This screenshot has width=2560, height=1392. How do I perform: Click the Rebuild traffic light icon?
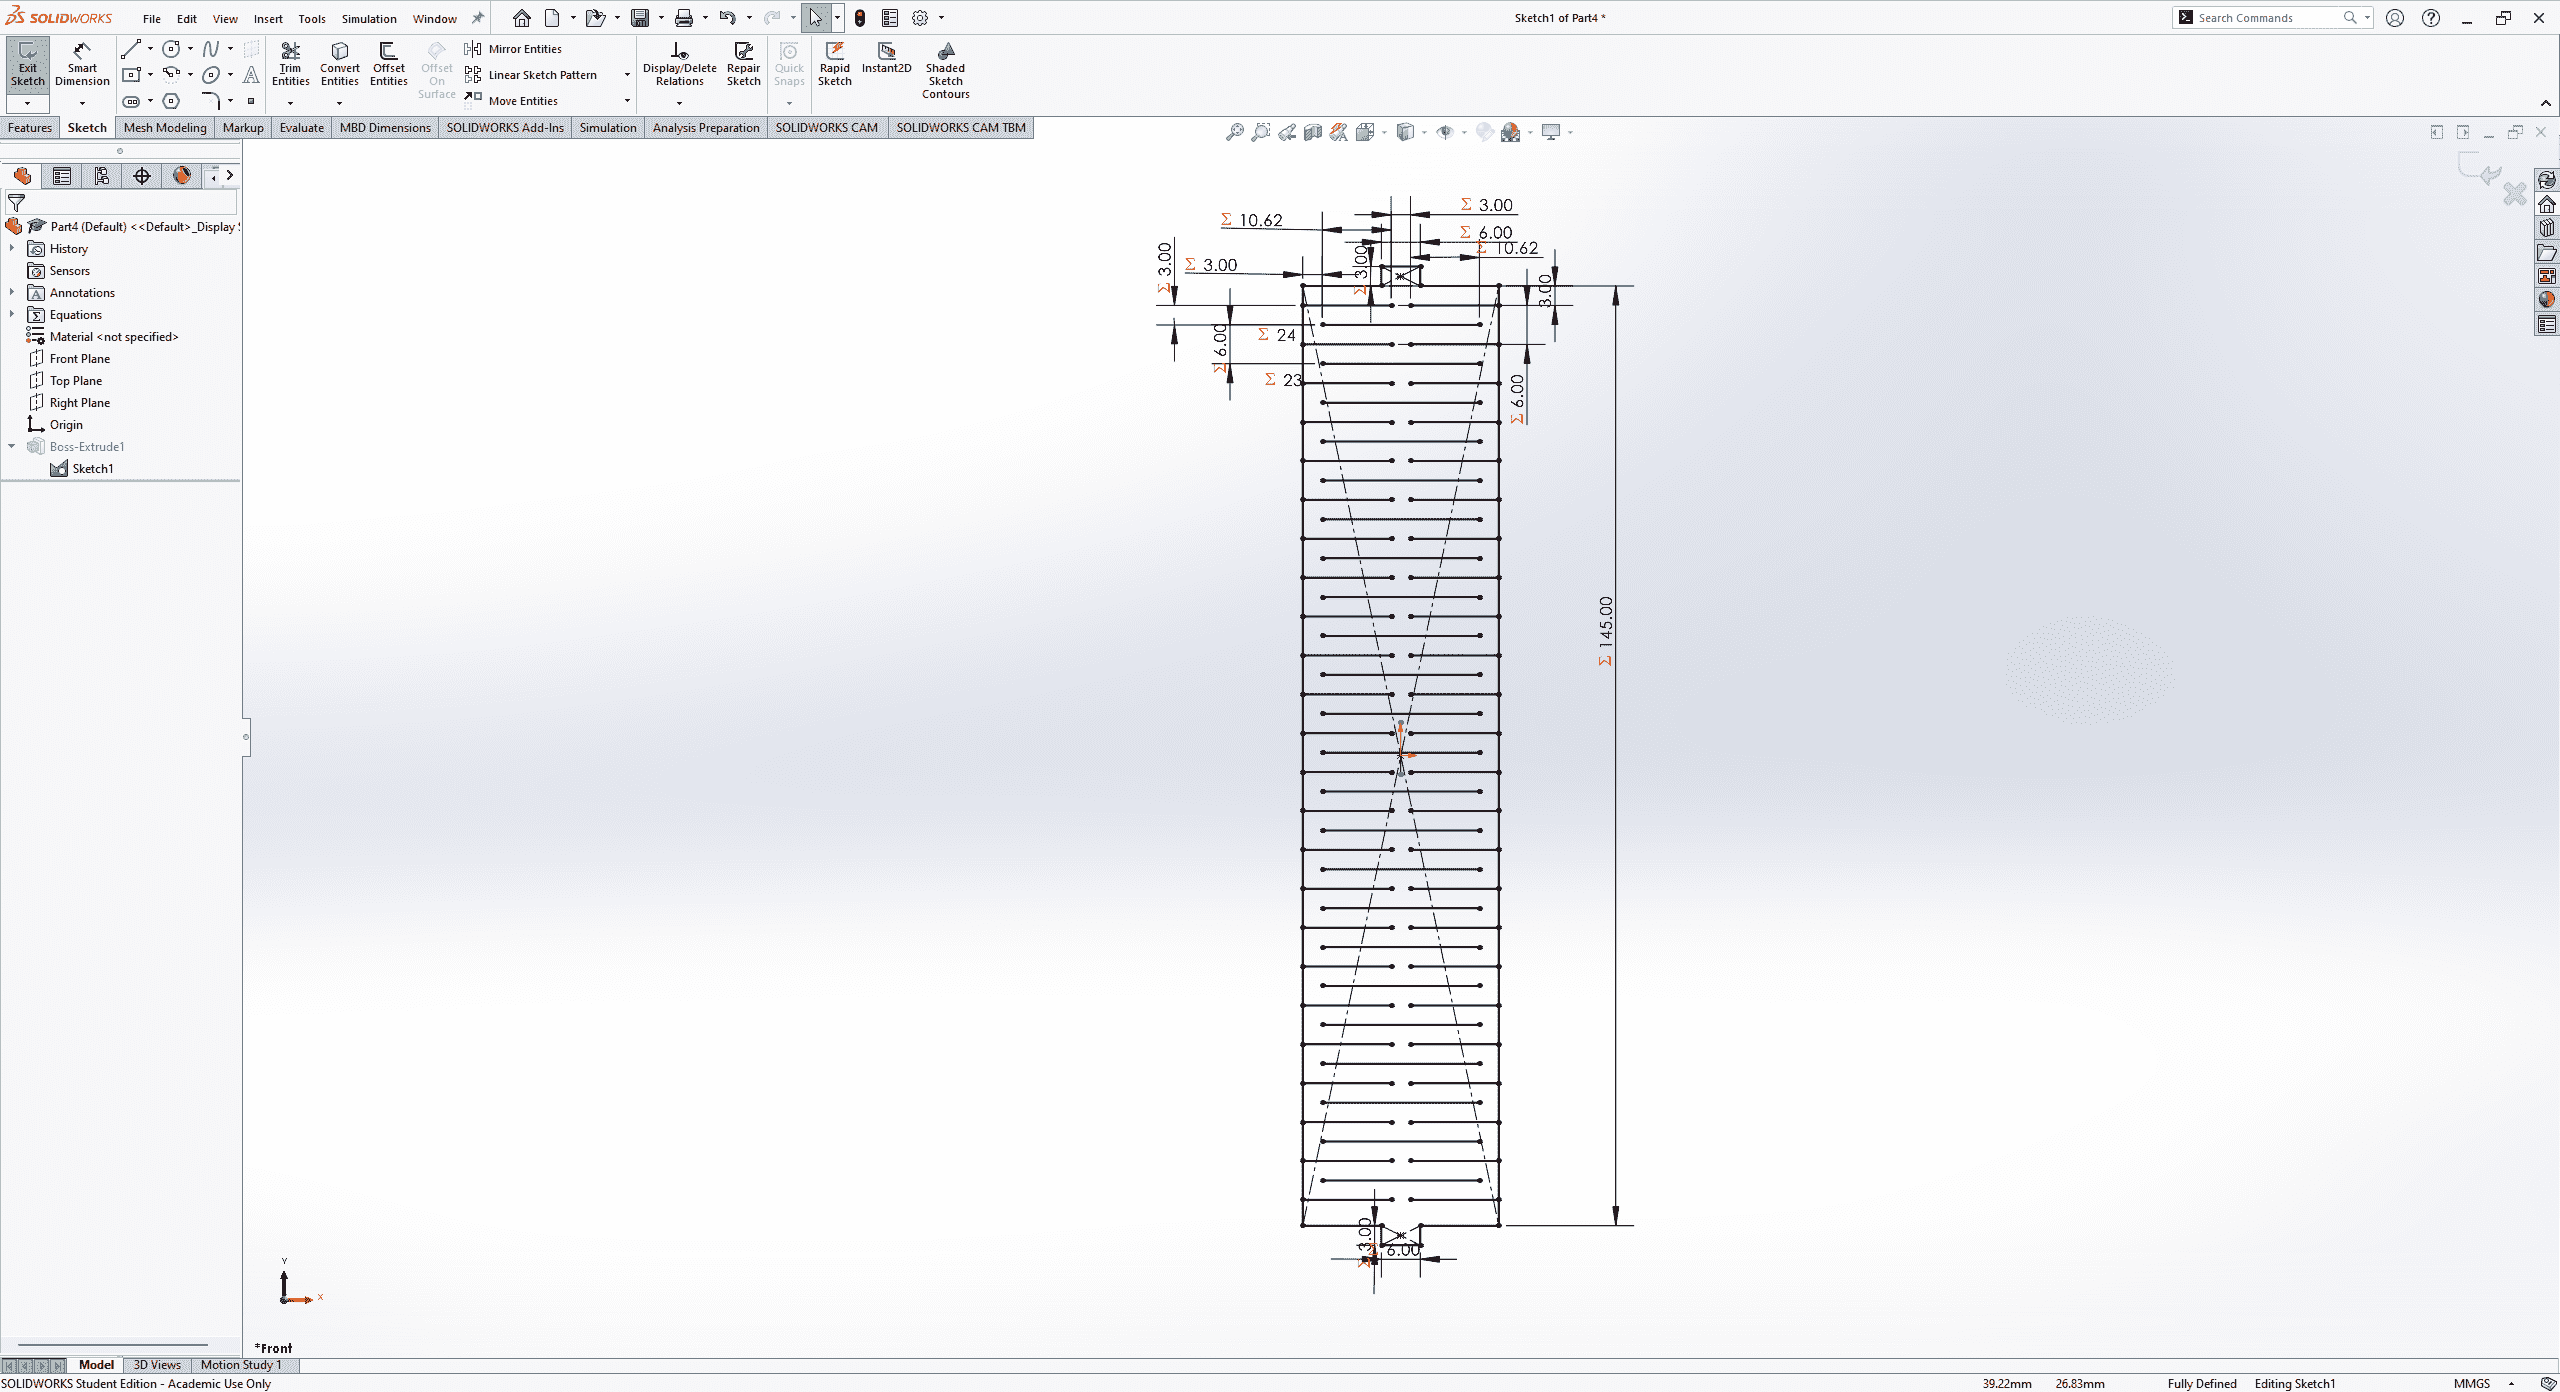point(860,18)
